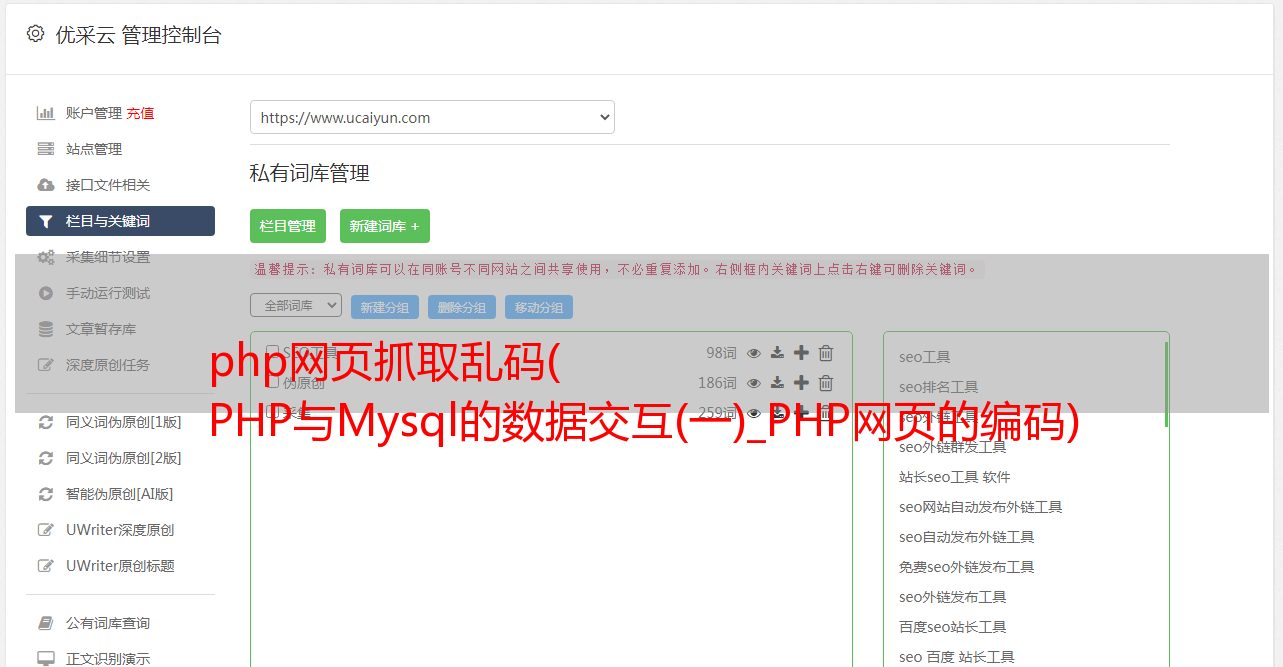Viewport: 1283px width, 667px height.
Task: Select keyword seo自动发布外链工具
Action: (967, 537)
